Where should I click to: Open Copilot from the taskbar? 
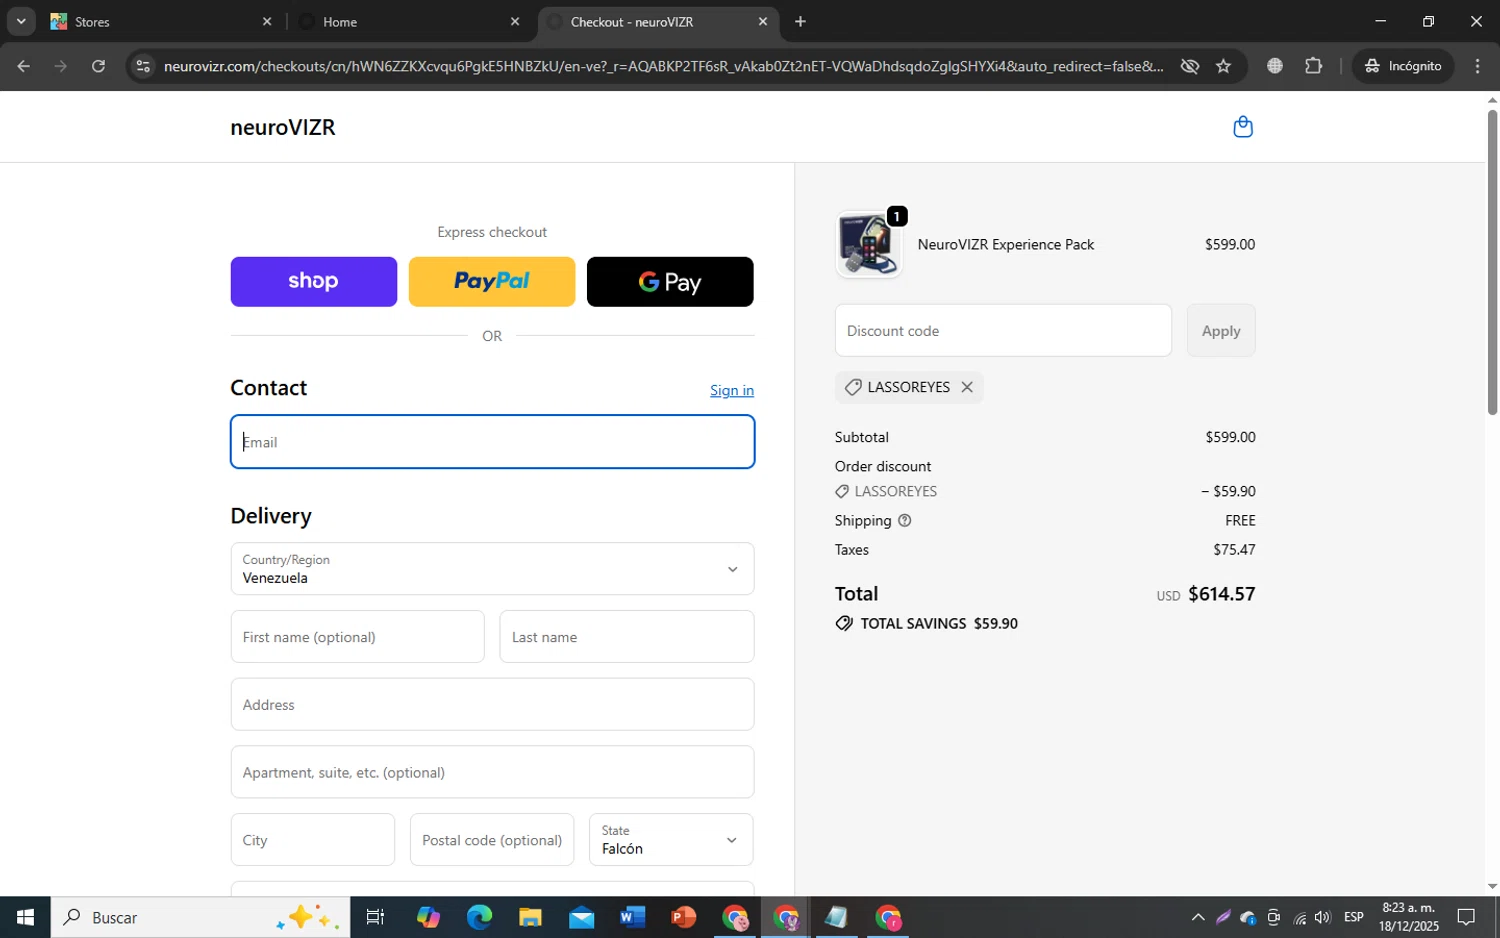point(428,917)
